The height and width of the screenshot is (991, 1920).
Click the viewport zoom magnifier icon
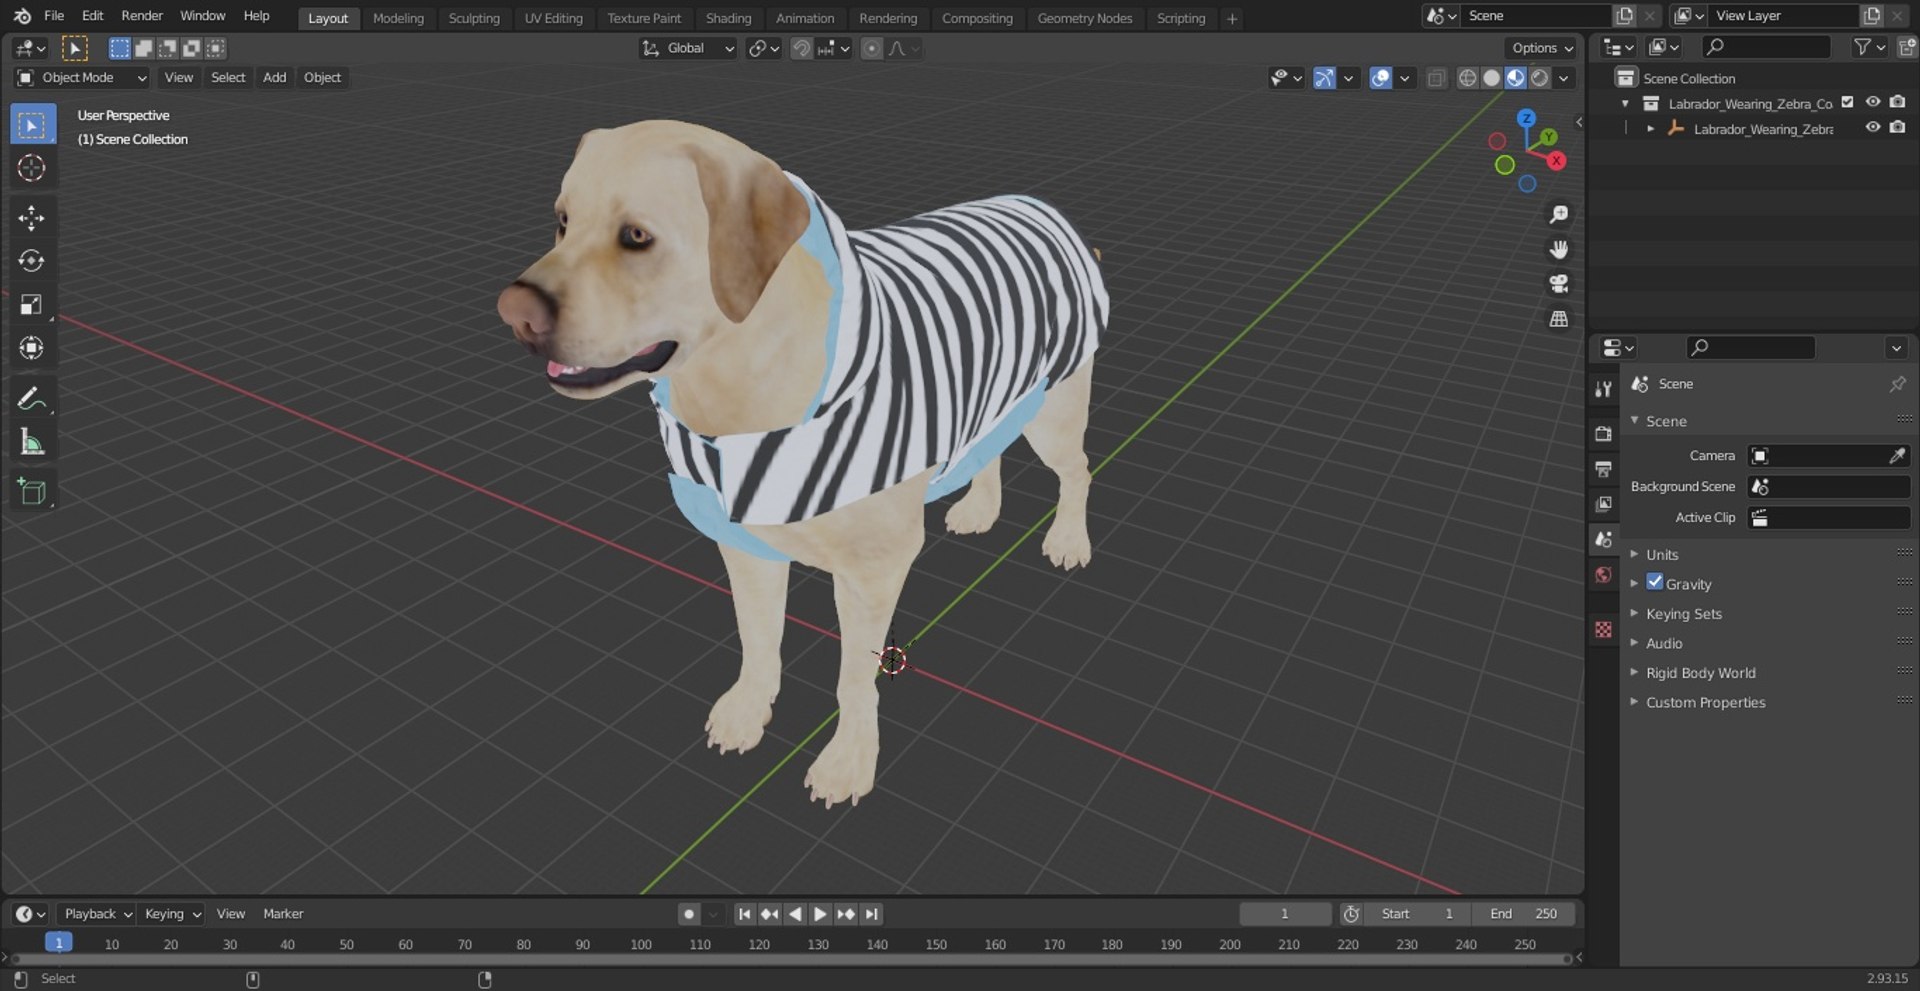tap(1558, 215)
